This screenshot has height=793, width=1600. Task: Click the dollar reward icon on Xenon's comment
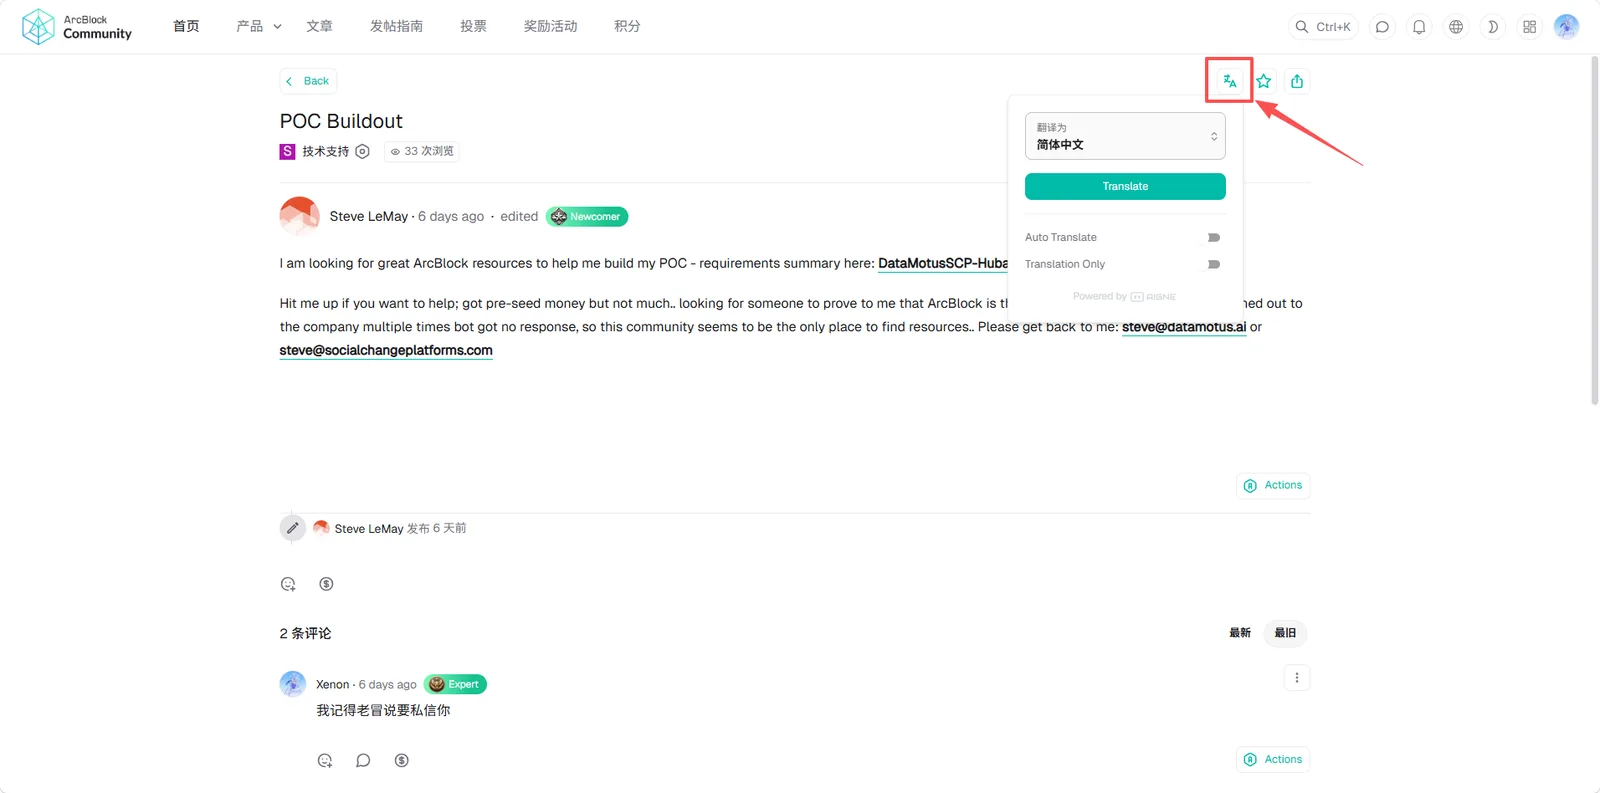(401, 760)
